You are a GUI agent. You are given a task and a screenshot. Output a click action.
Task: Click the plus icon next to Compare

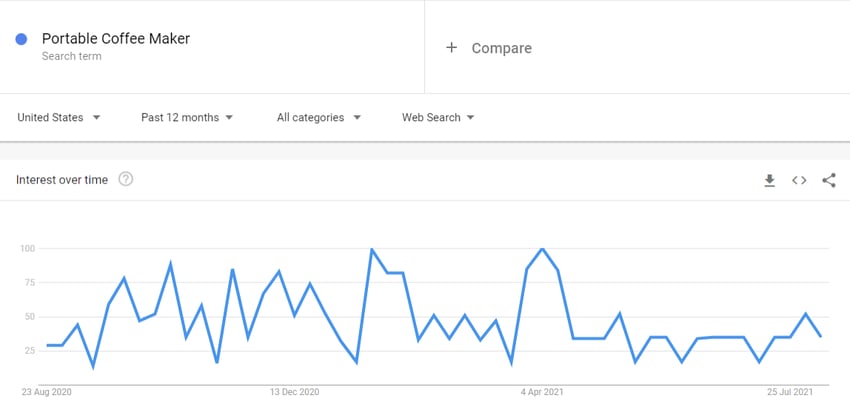[451, 48]
